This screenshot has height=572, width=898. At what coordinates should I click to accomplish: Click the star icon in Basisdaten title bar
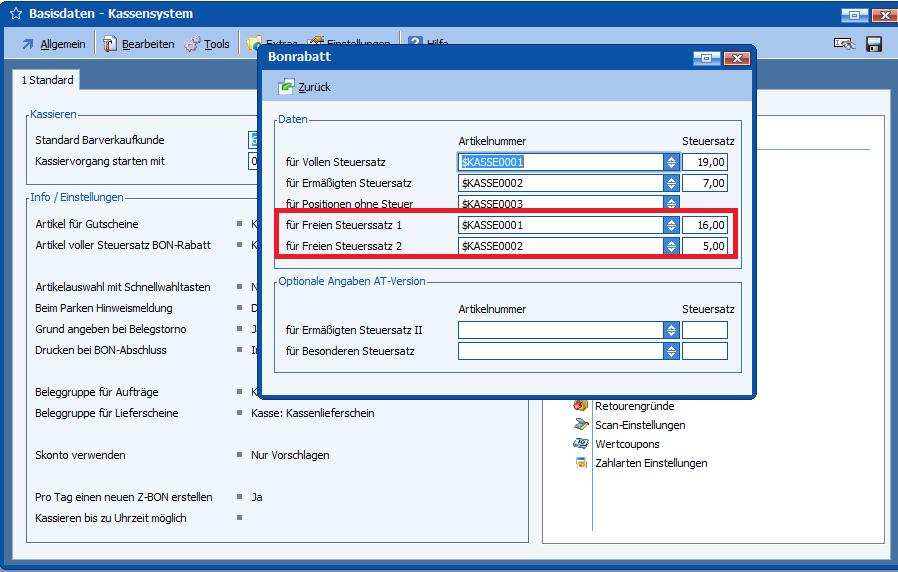coord(15,14)
